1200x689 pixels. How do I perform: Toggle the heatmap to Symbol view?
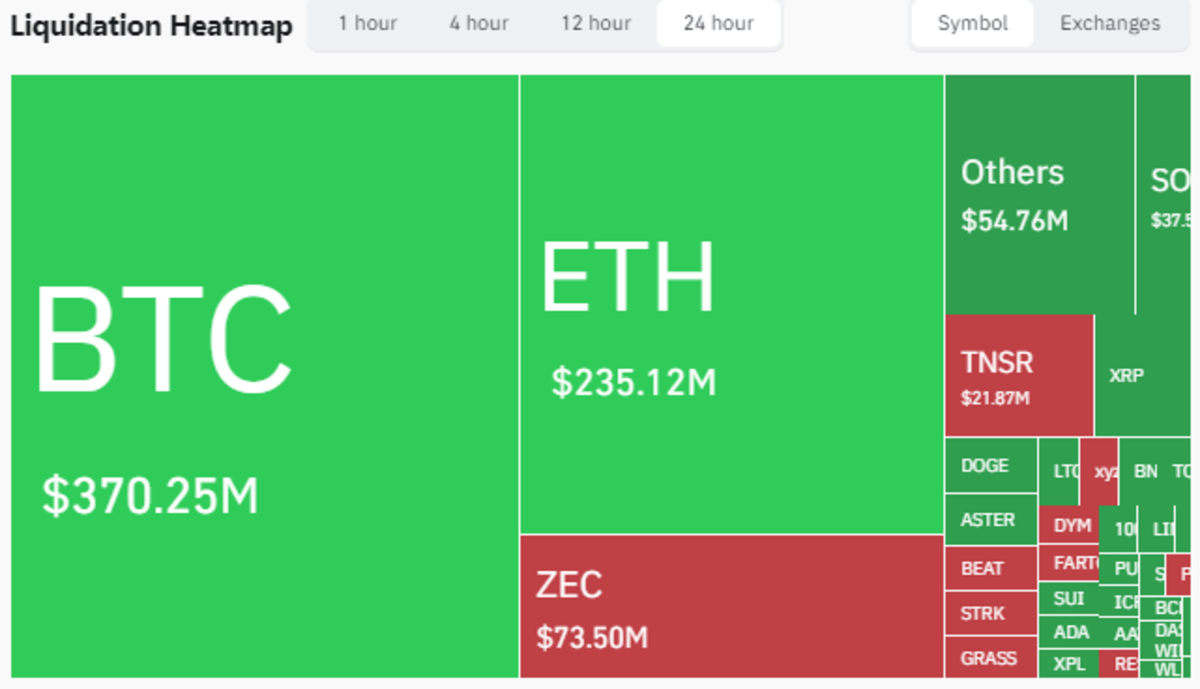coord(971,23)
